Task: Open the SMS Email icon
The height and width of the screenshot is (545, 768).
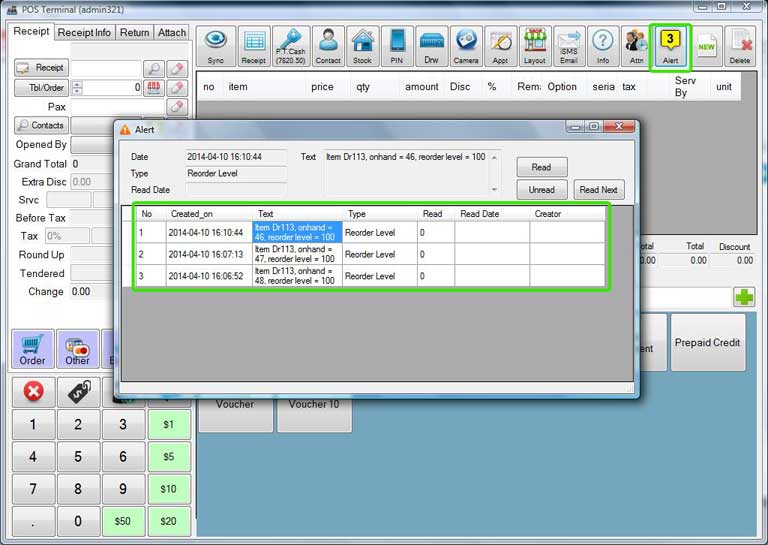Action: pos(569,46)
